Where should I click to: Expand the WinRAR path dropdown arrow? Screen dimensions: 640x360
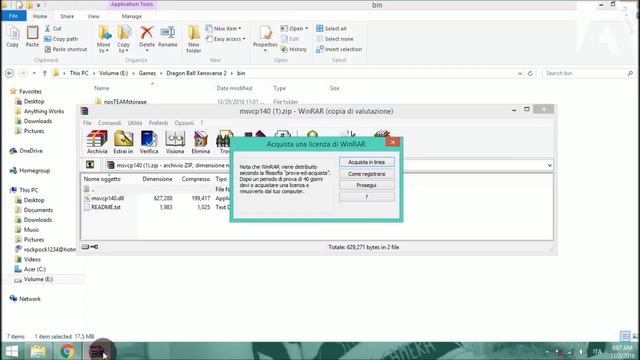click(x=549, y=165)
